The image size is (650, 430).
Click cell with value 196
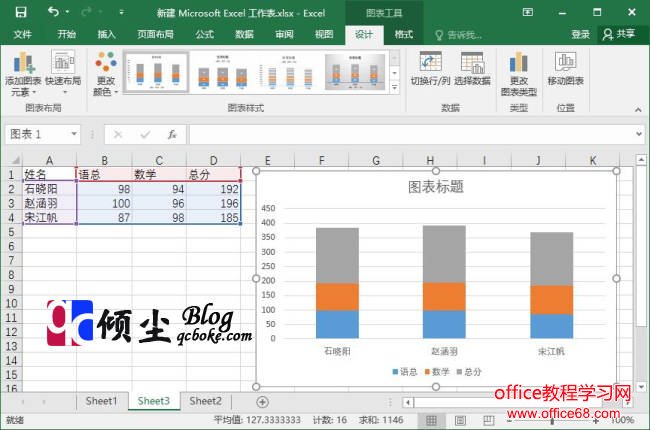(213, 203)
